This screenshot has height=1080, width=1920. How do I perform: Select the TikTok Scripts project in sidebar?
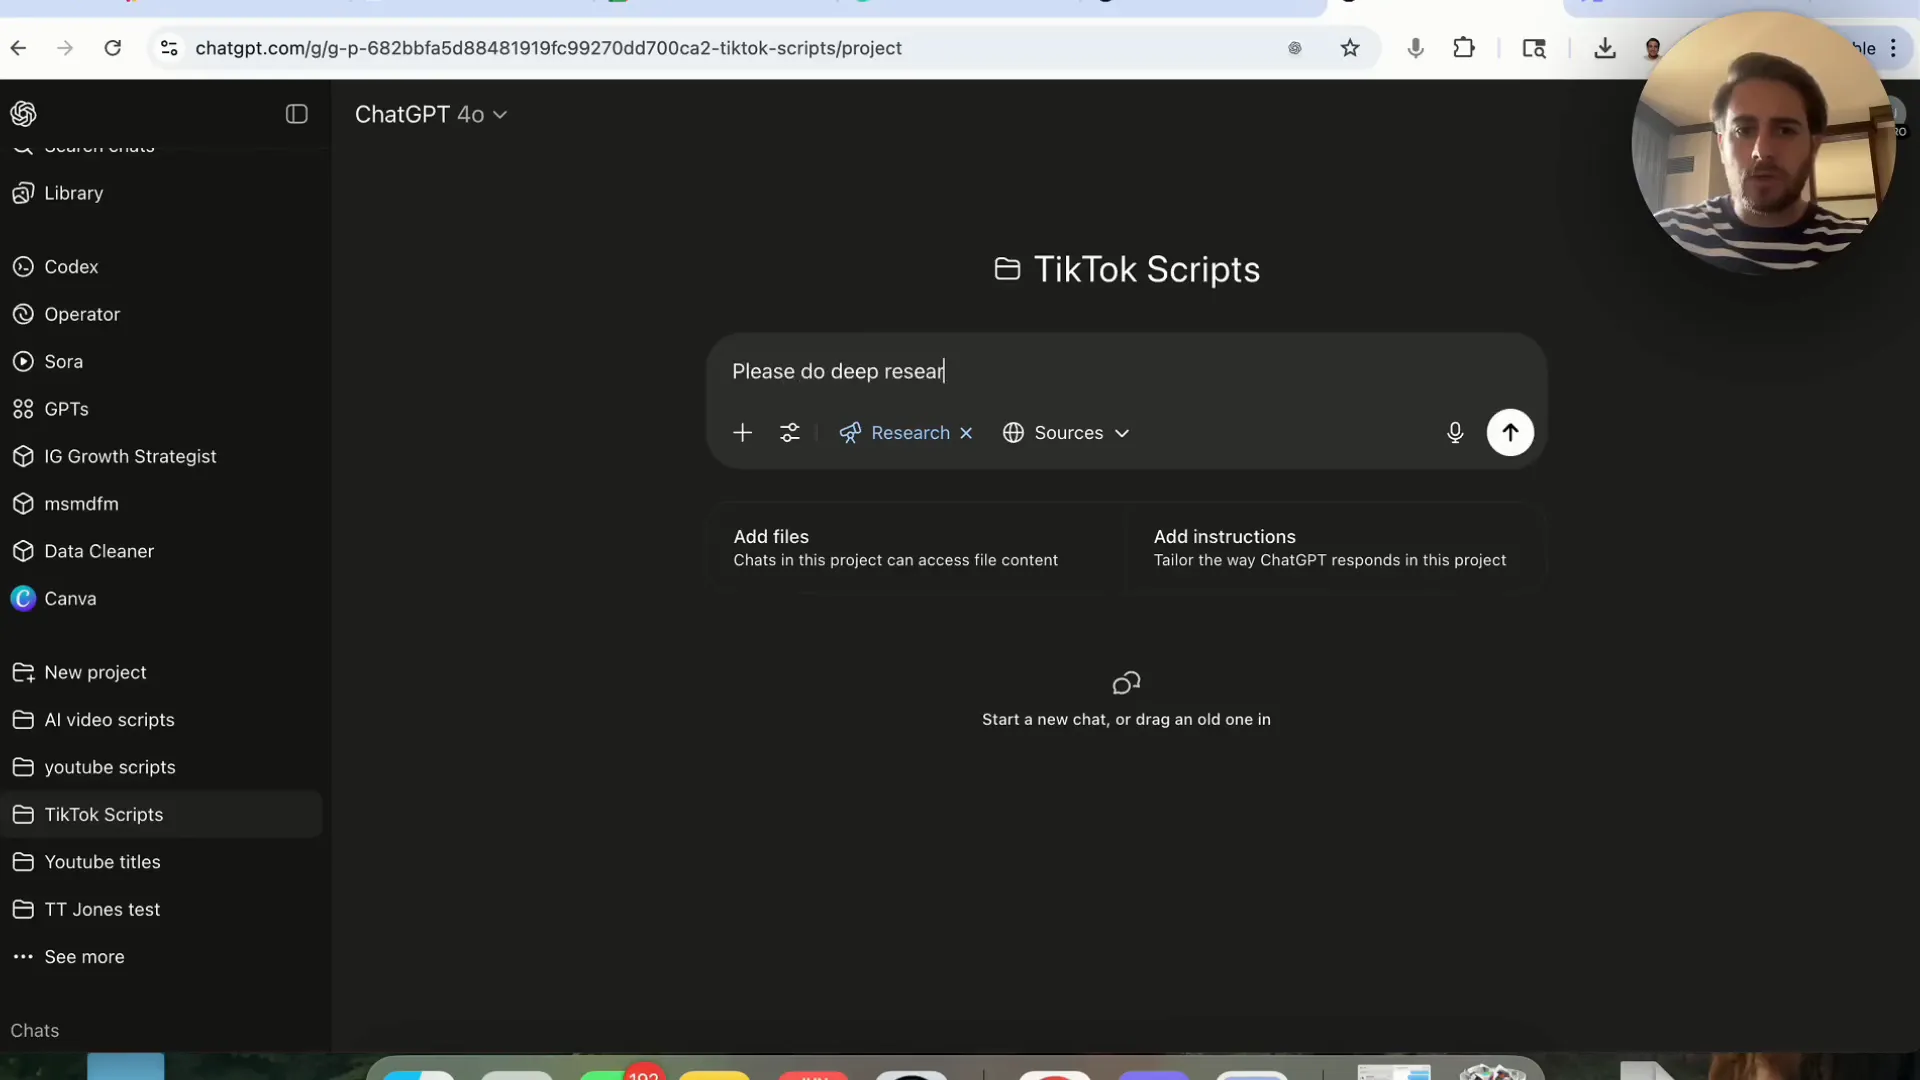coord(162,815)
